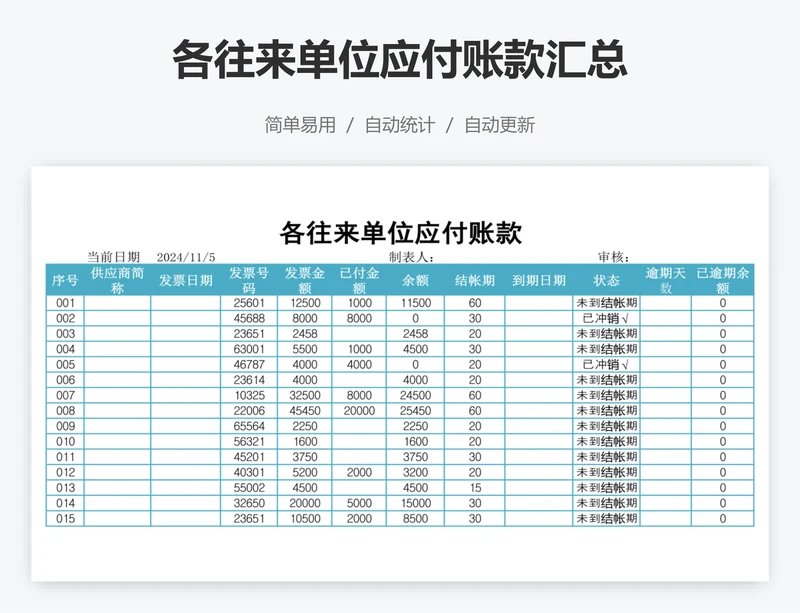
Task: Click the 已冲销 status in row 002
Action: [x=606, y=318]
